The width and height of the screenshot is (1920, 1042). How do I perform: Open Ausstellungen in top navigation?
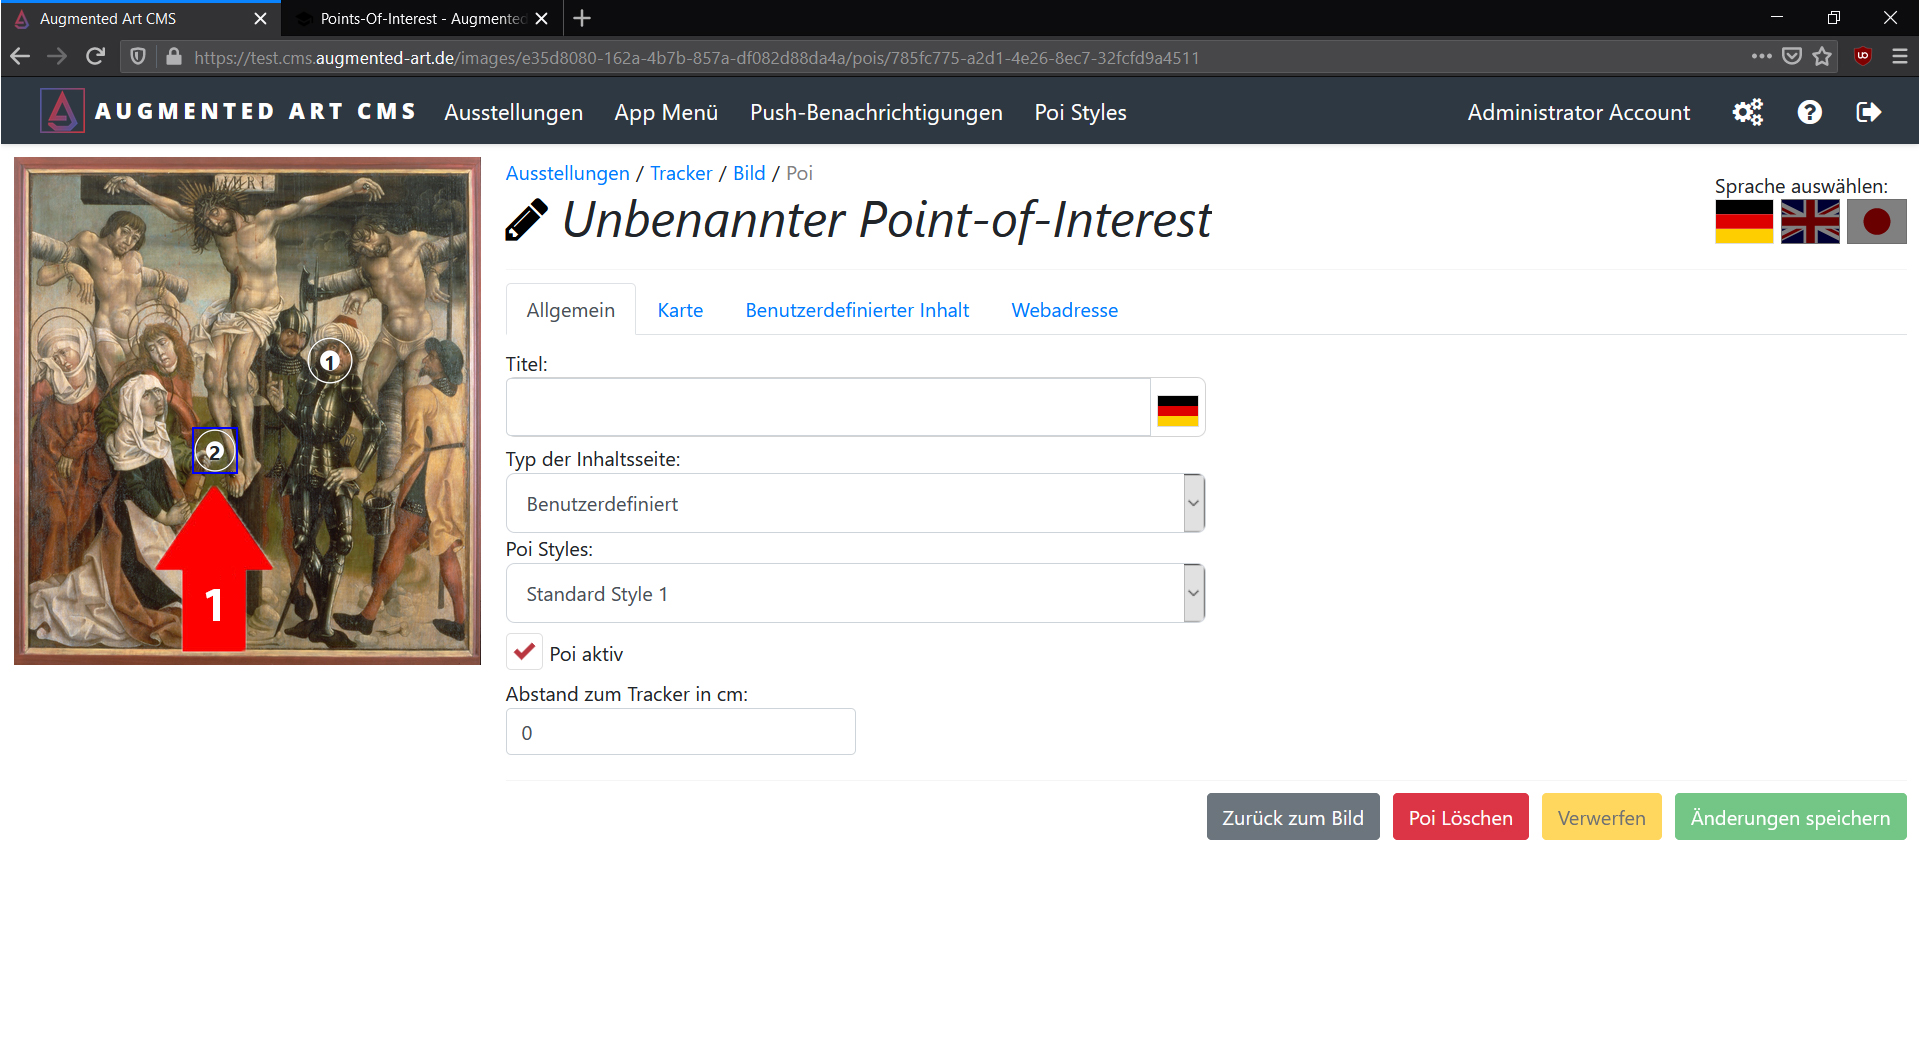pyautogui.click(x=514, y=112)
